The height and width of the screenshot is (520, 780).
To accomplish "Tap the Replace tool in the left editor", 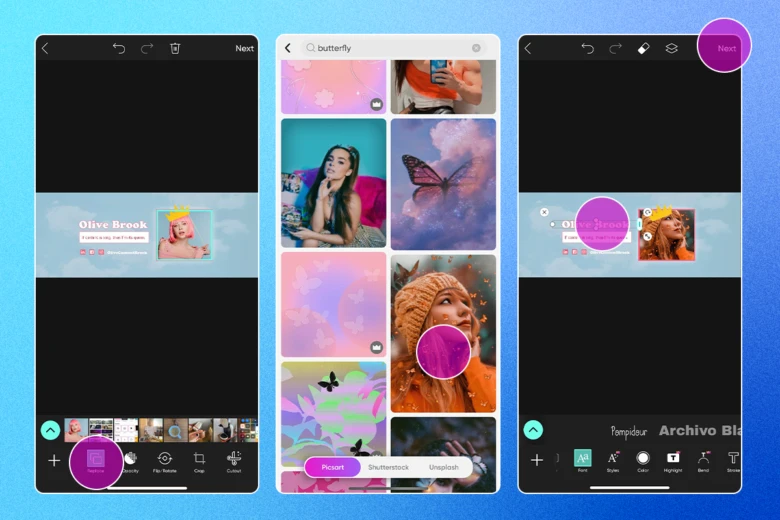I will (x=96, y=460).
